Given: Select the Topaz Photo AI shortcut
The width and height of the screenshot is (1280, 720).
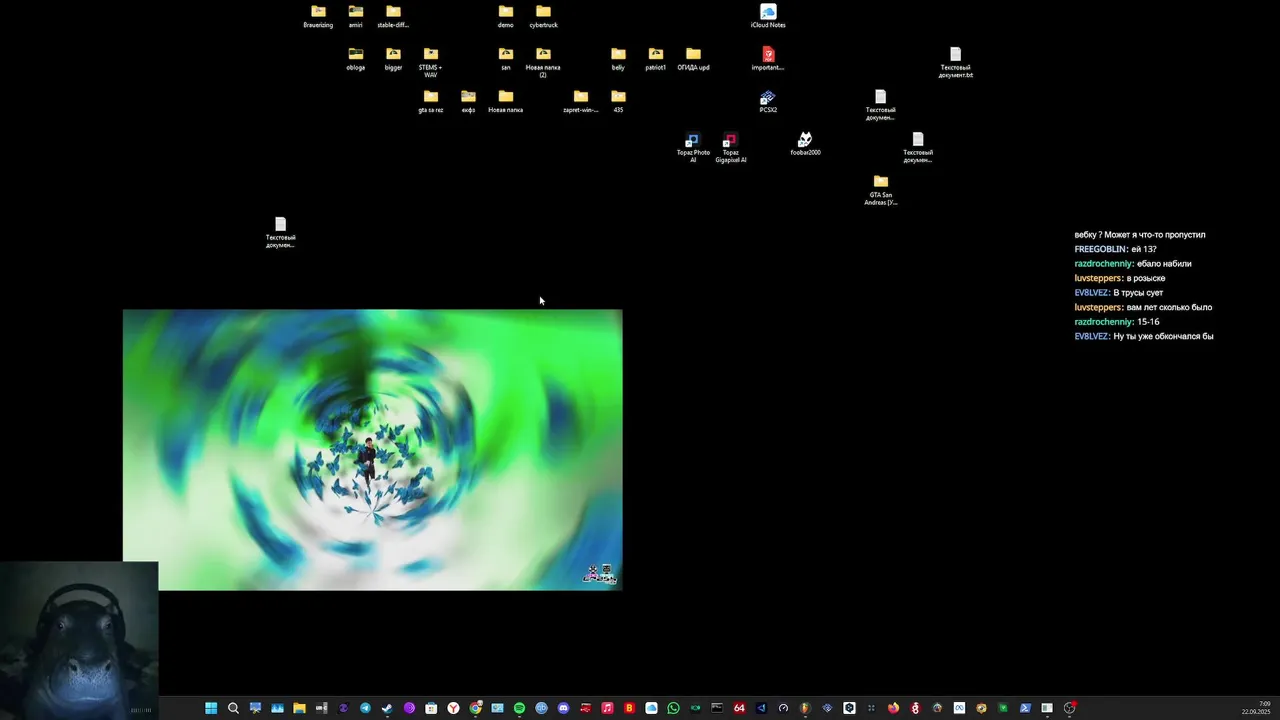Looking at the screenshot, I should pyautogui.click(x=693, y=148).
